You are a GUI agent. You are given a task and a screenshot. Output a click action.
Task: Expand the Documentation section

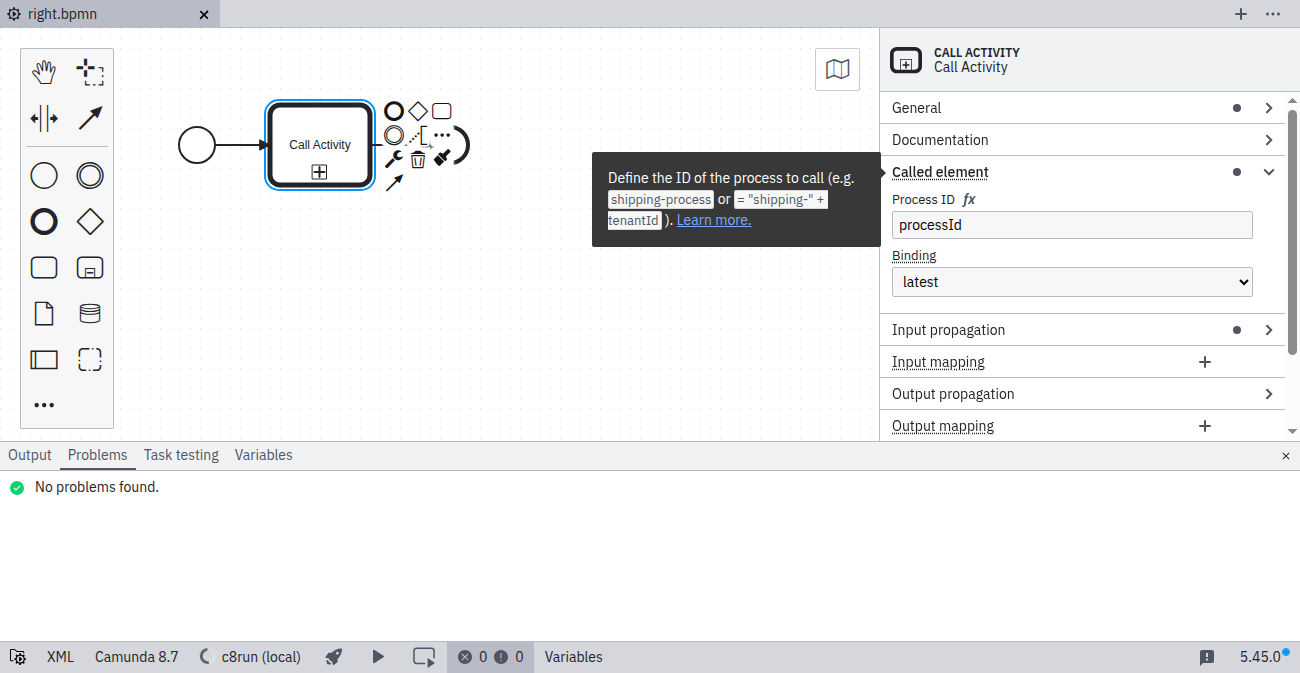pyautogui.click(x=1268, y=139)
